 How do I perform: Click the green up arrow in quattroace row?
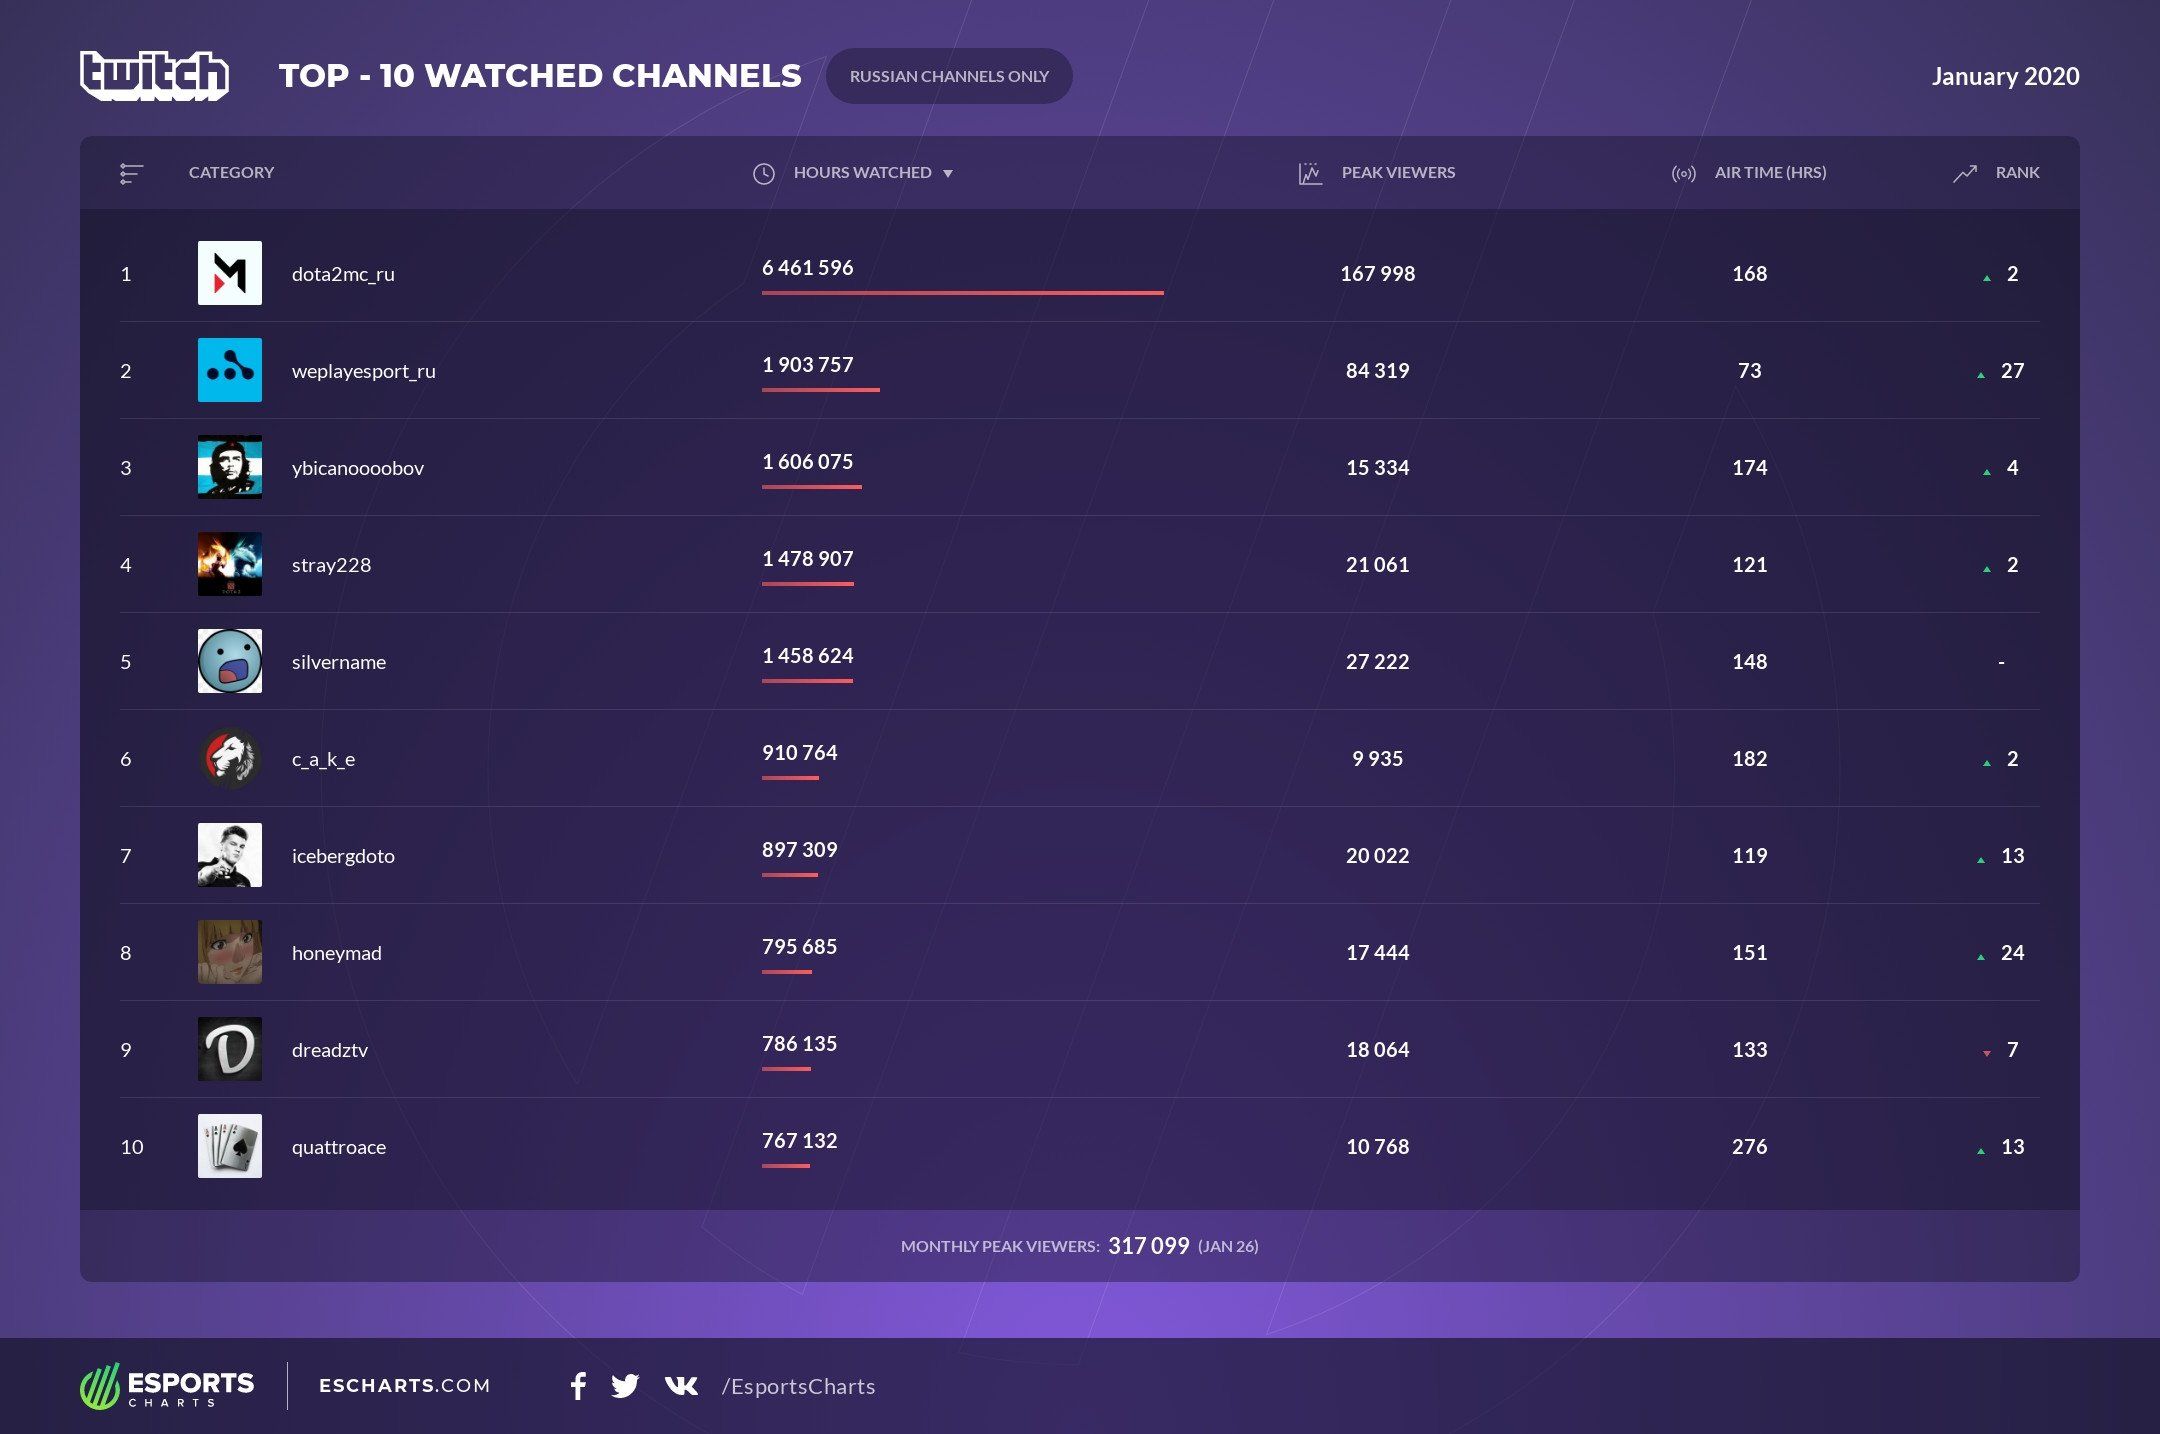1981,1151
